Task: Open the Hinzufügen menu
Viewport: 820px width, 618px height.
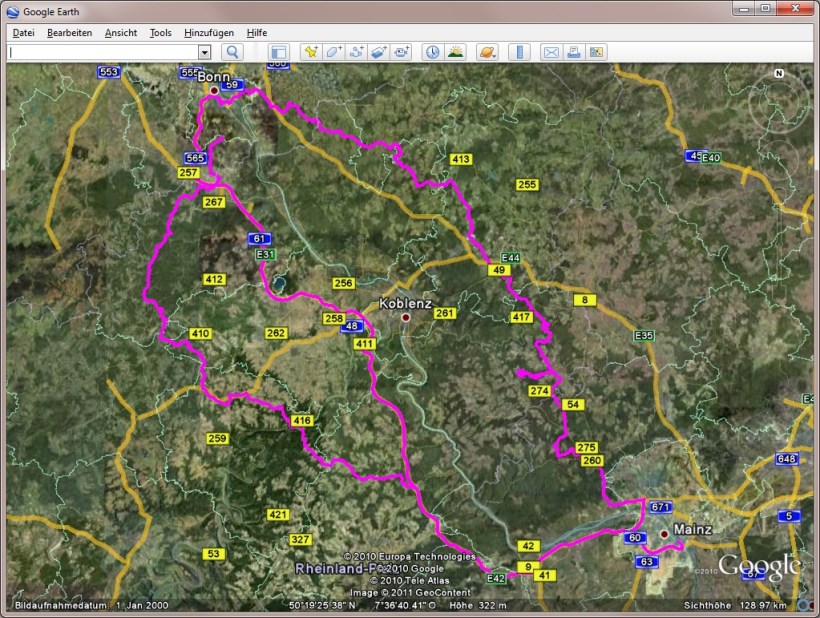Action: (x=209, y=33)
